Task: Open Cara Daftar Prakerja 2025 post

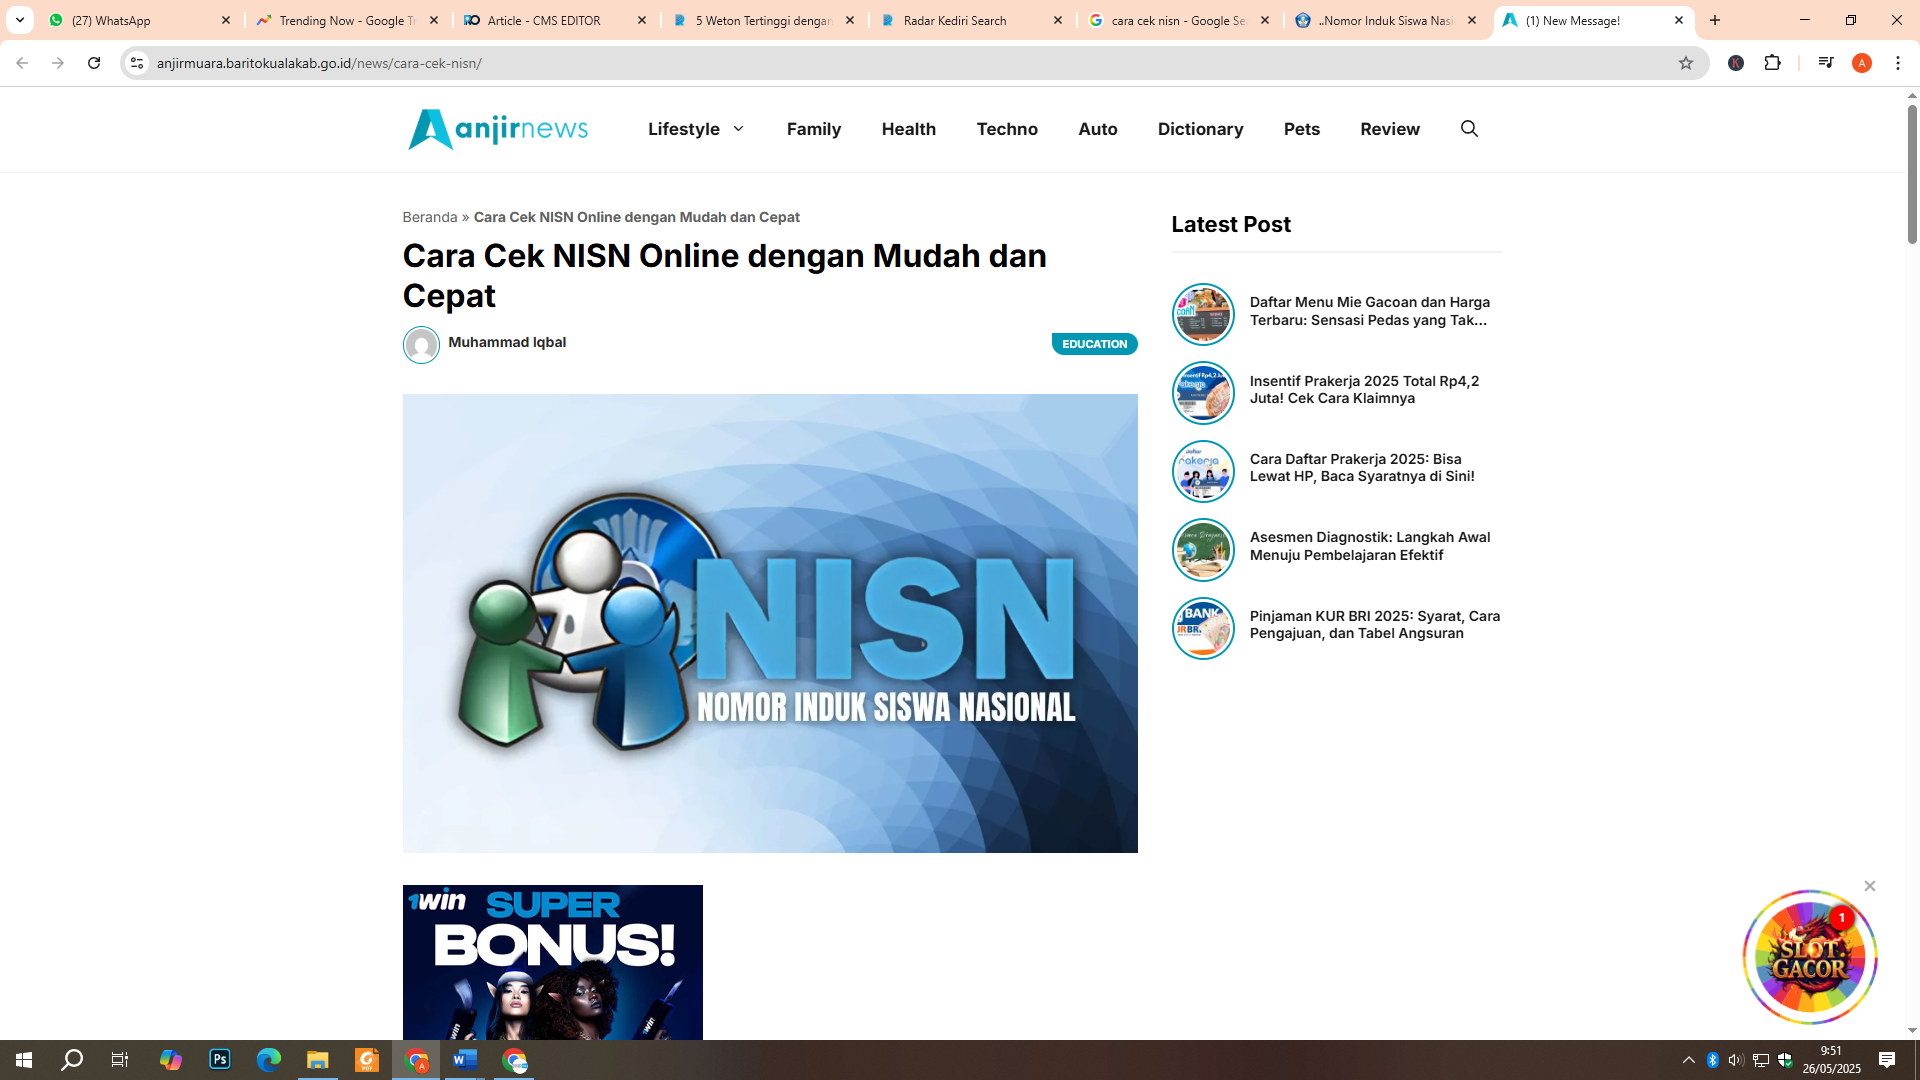Action: pyautogui.click(x=1362, y=468)
